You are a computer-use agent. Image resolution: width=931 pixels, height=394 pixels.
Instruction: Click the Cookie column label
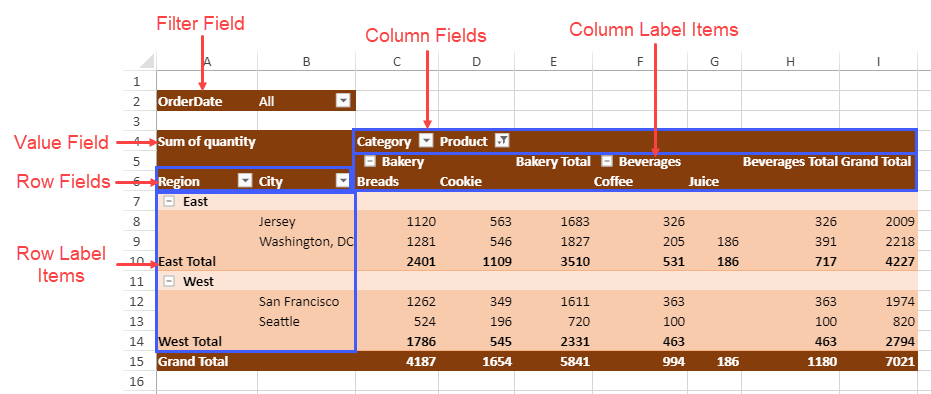pyautogui.click(x=461, y=182)
